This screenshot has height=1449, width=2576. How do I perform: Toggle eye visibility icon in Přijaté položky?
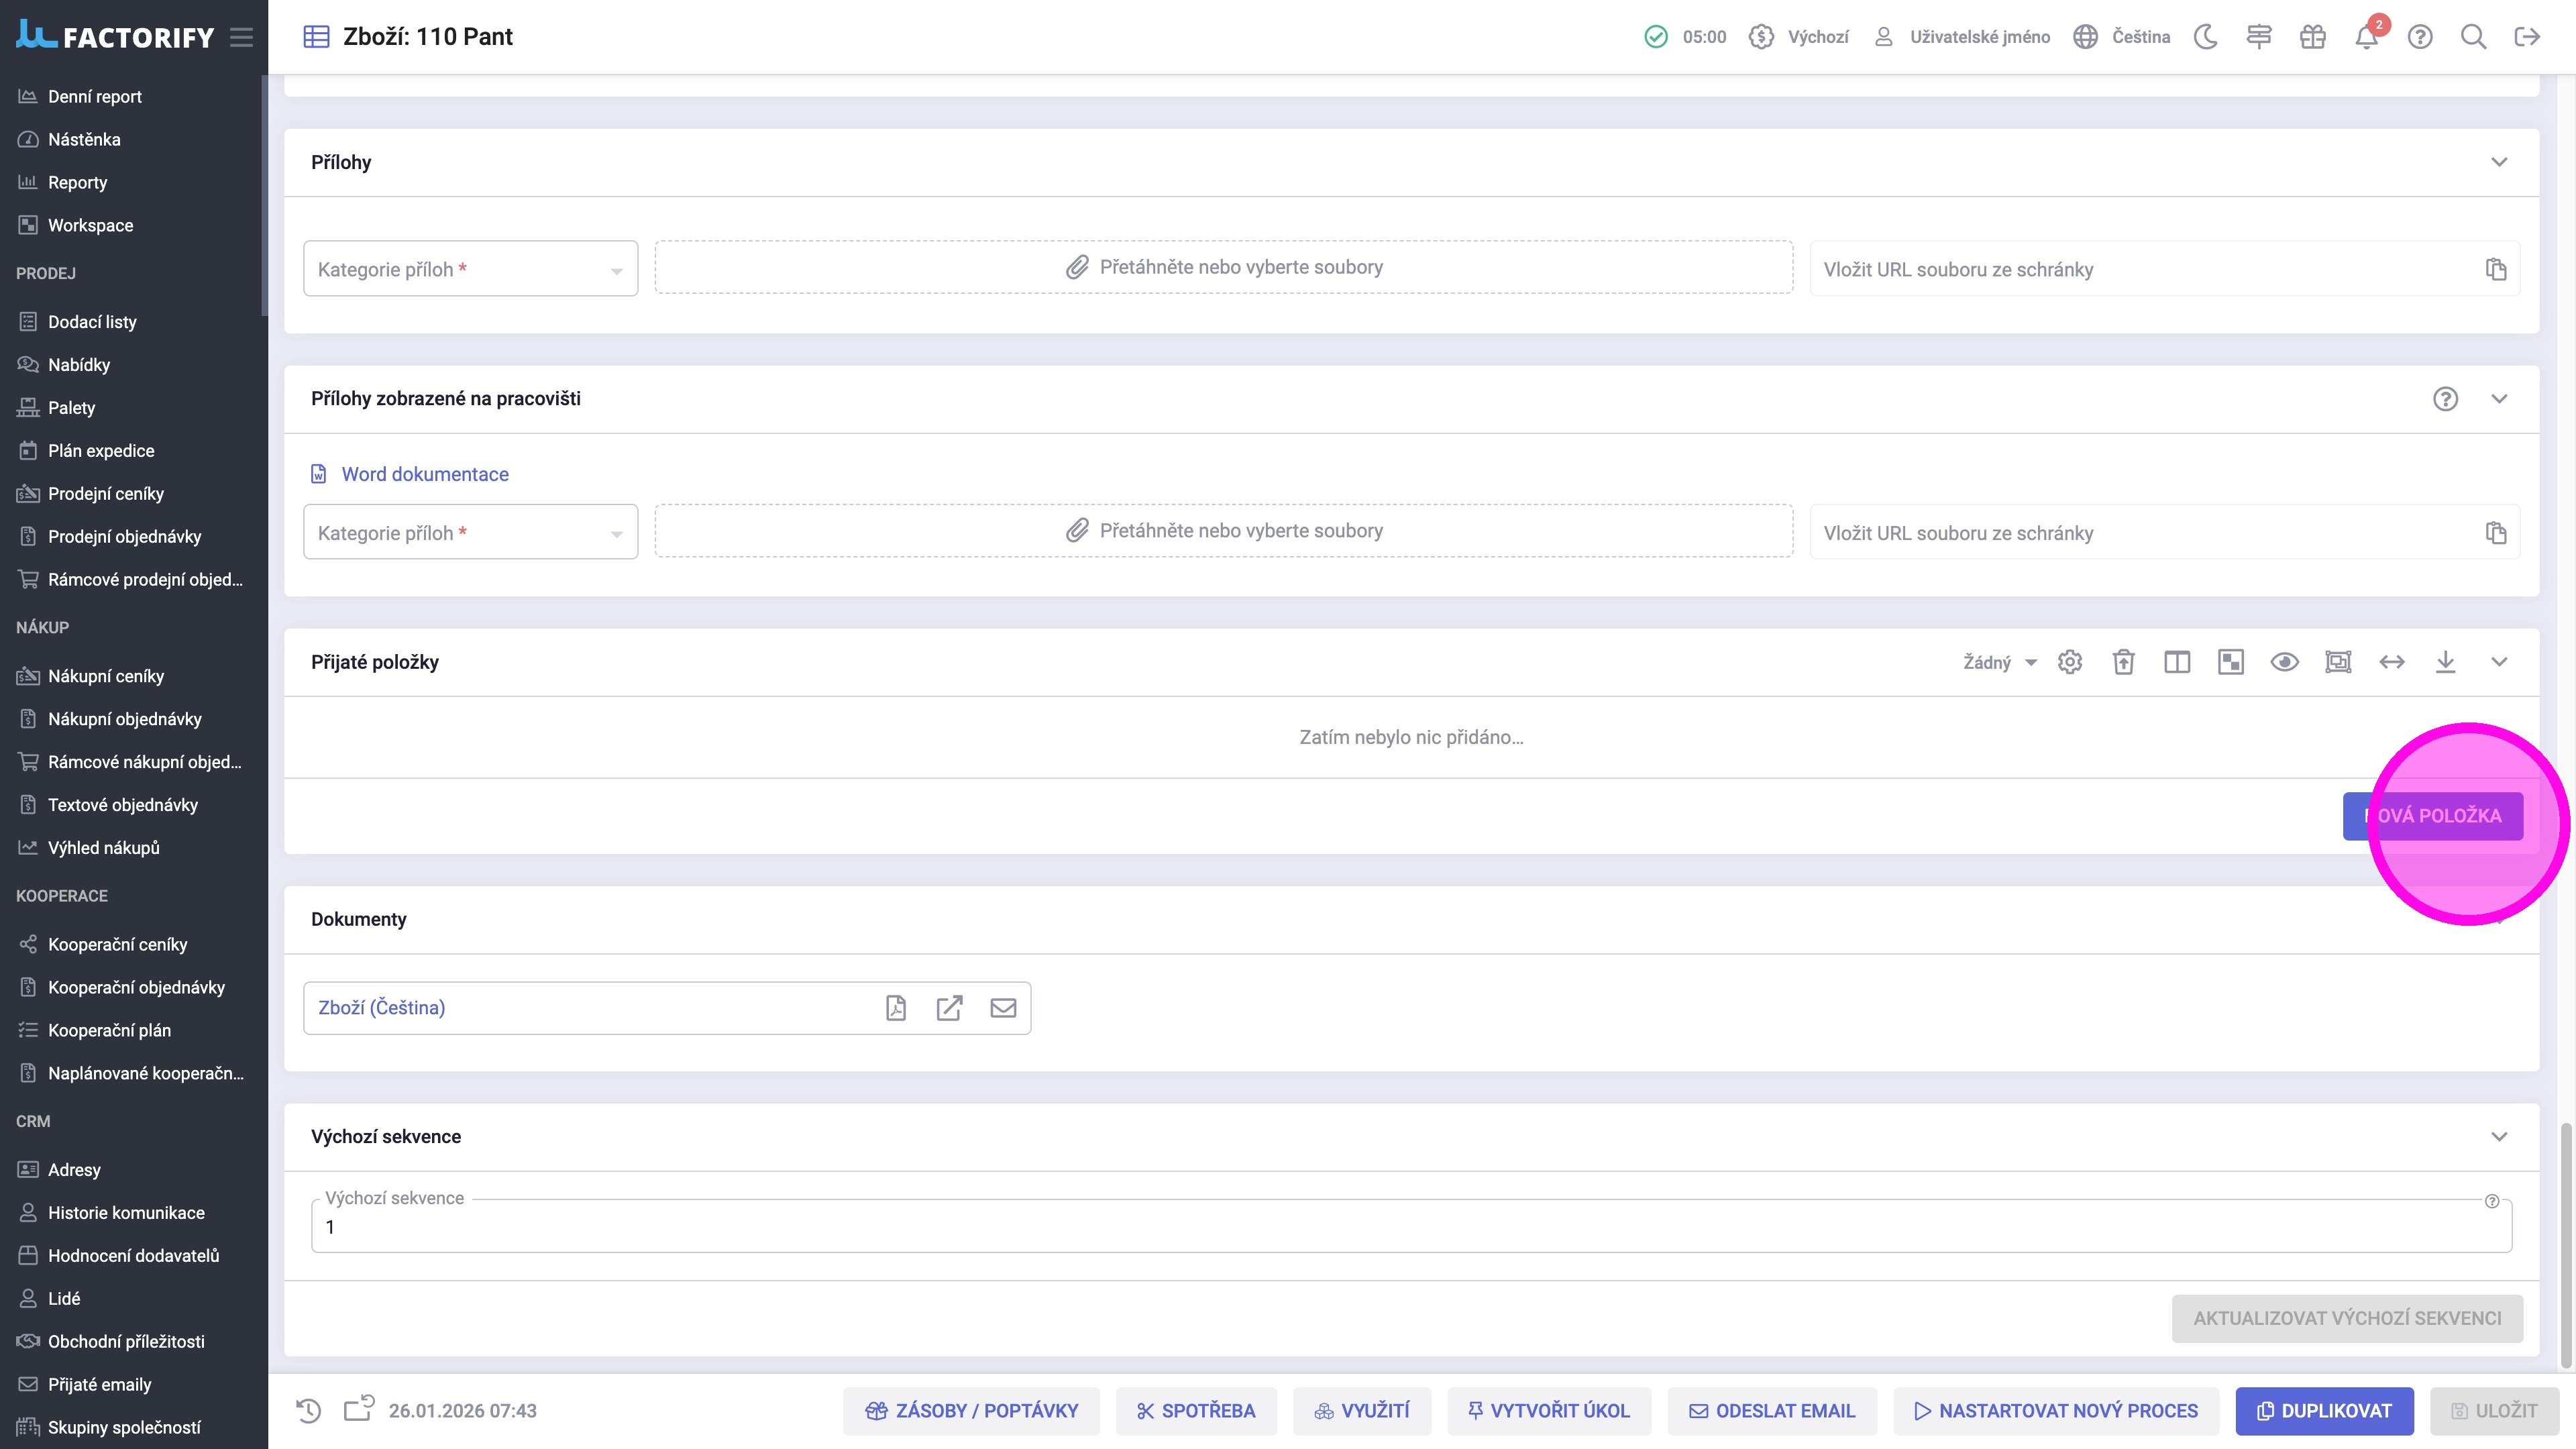(x=2284, y=662)
